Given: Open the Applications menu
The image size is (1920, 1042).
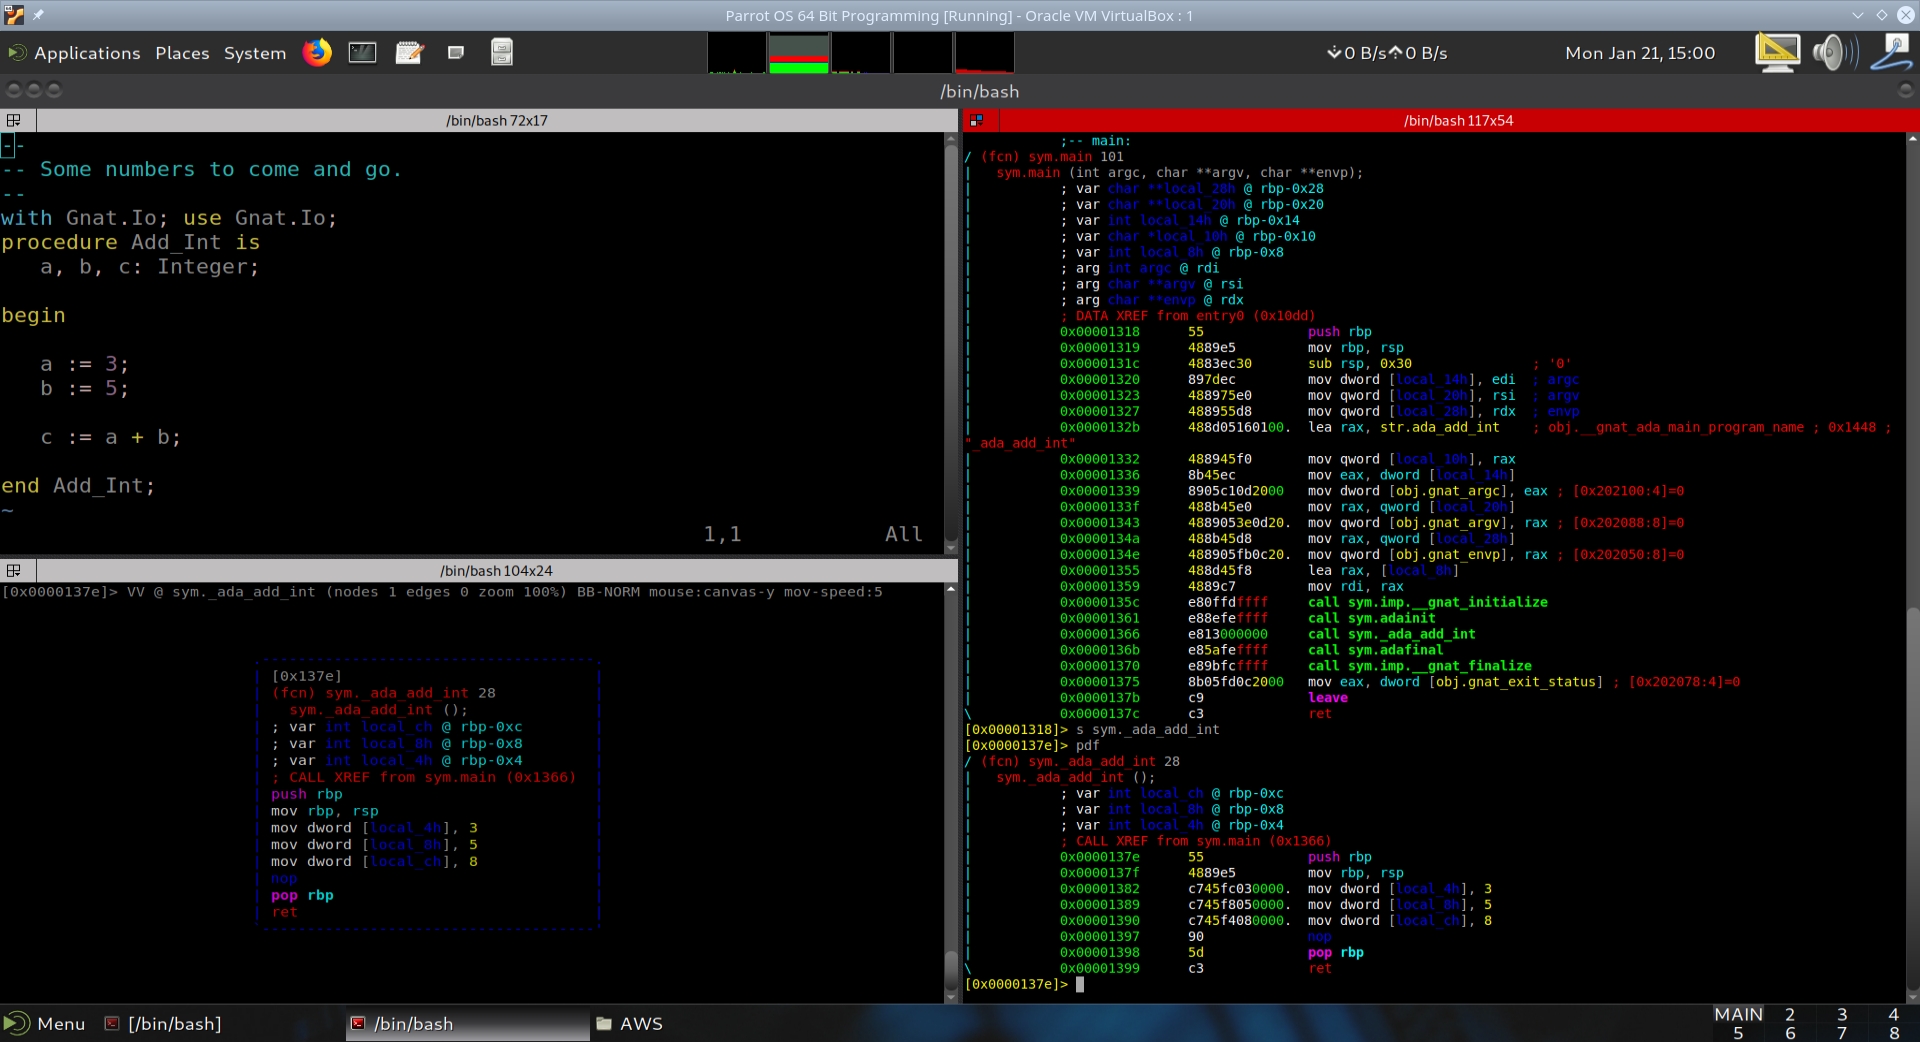Looking at the screenshot, I should [x=86, y=53].
